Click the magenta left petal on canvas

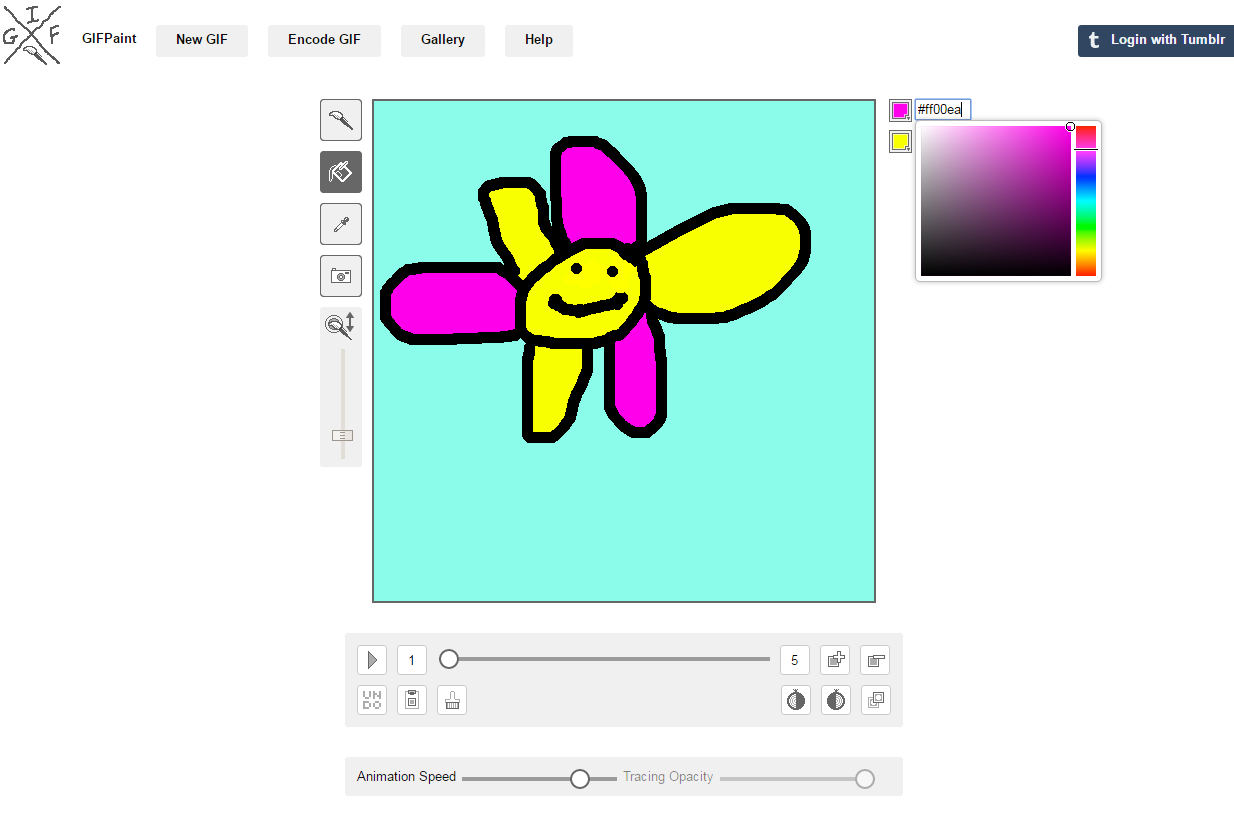452,304
